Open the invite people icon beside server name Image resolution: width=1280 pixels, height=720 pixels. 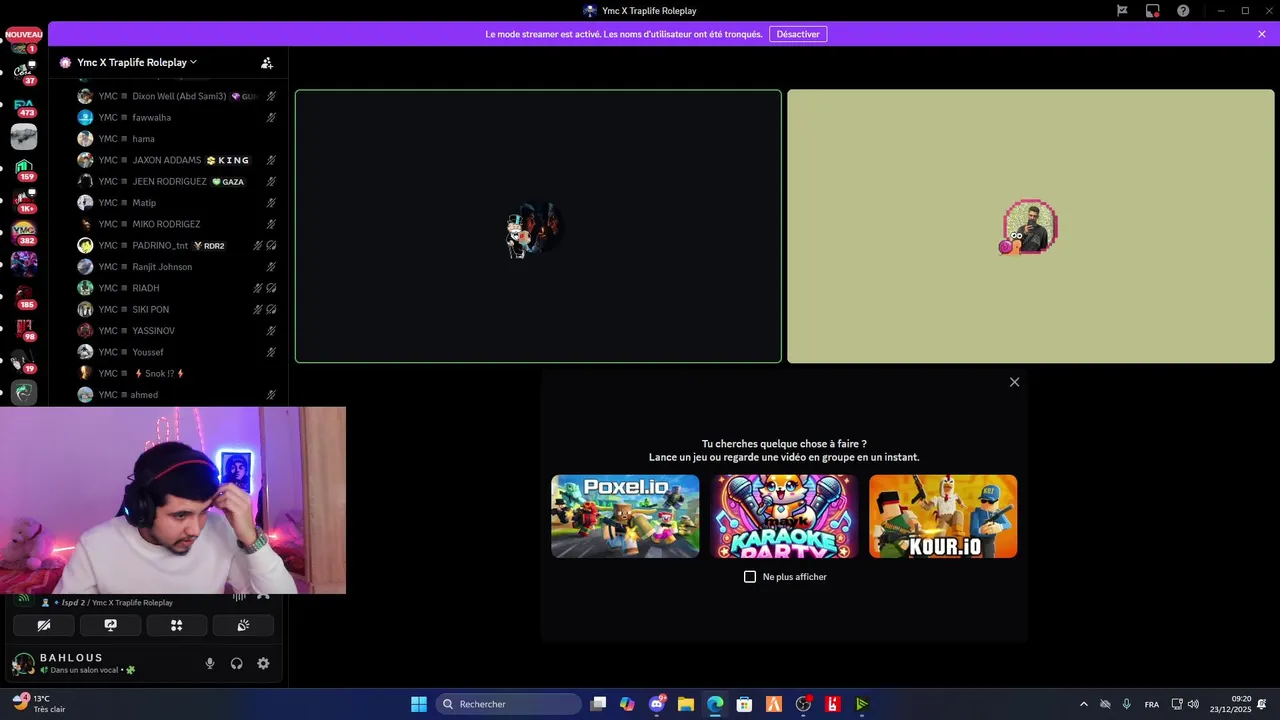tap(267, 62)
